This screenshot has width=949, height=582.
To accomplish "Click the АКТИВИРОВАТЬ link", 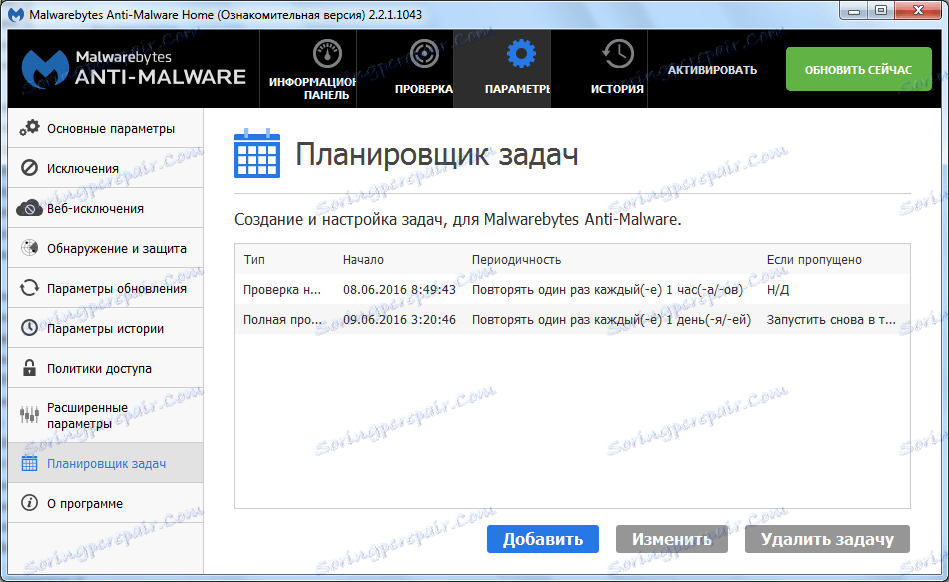I will (712, 70).
